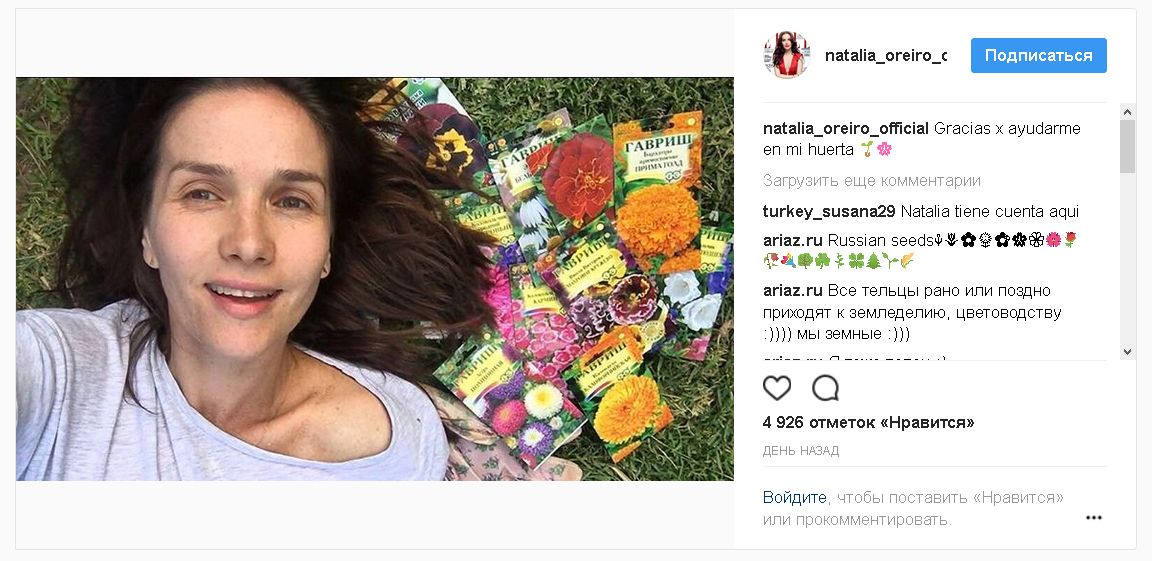1152x561 pixels.
Task: Open the profile avatar picture
Action: pos(786,55)
